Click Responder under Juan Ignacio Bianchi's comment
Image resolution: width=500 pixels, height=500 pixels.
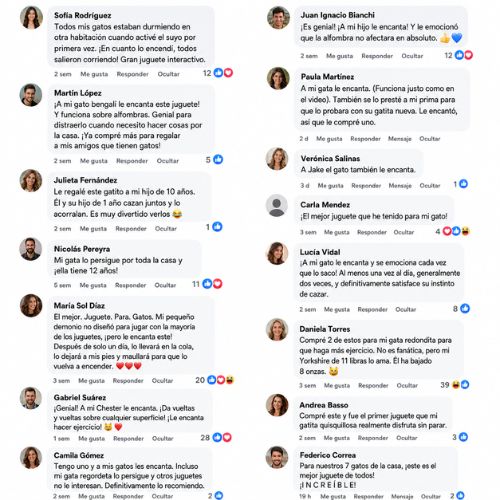(x=377, y=56)
